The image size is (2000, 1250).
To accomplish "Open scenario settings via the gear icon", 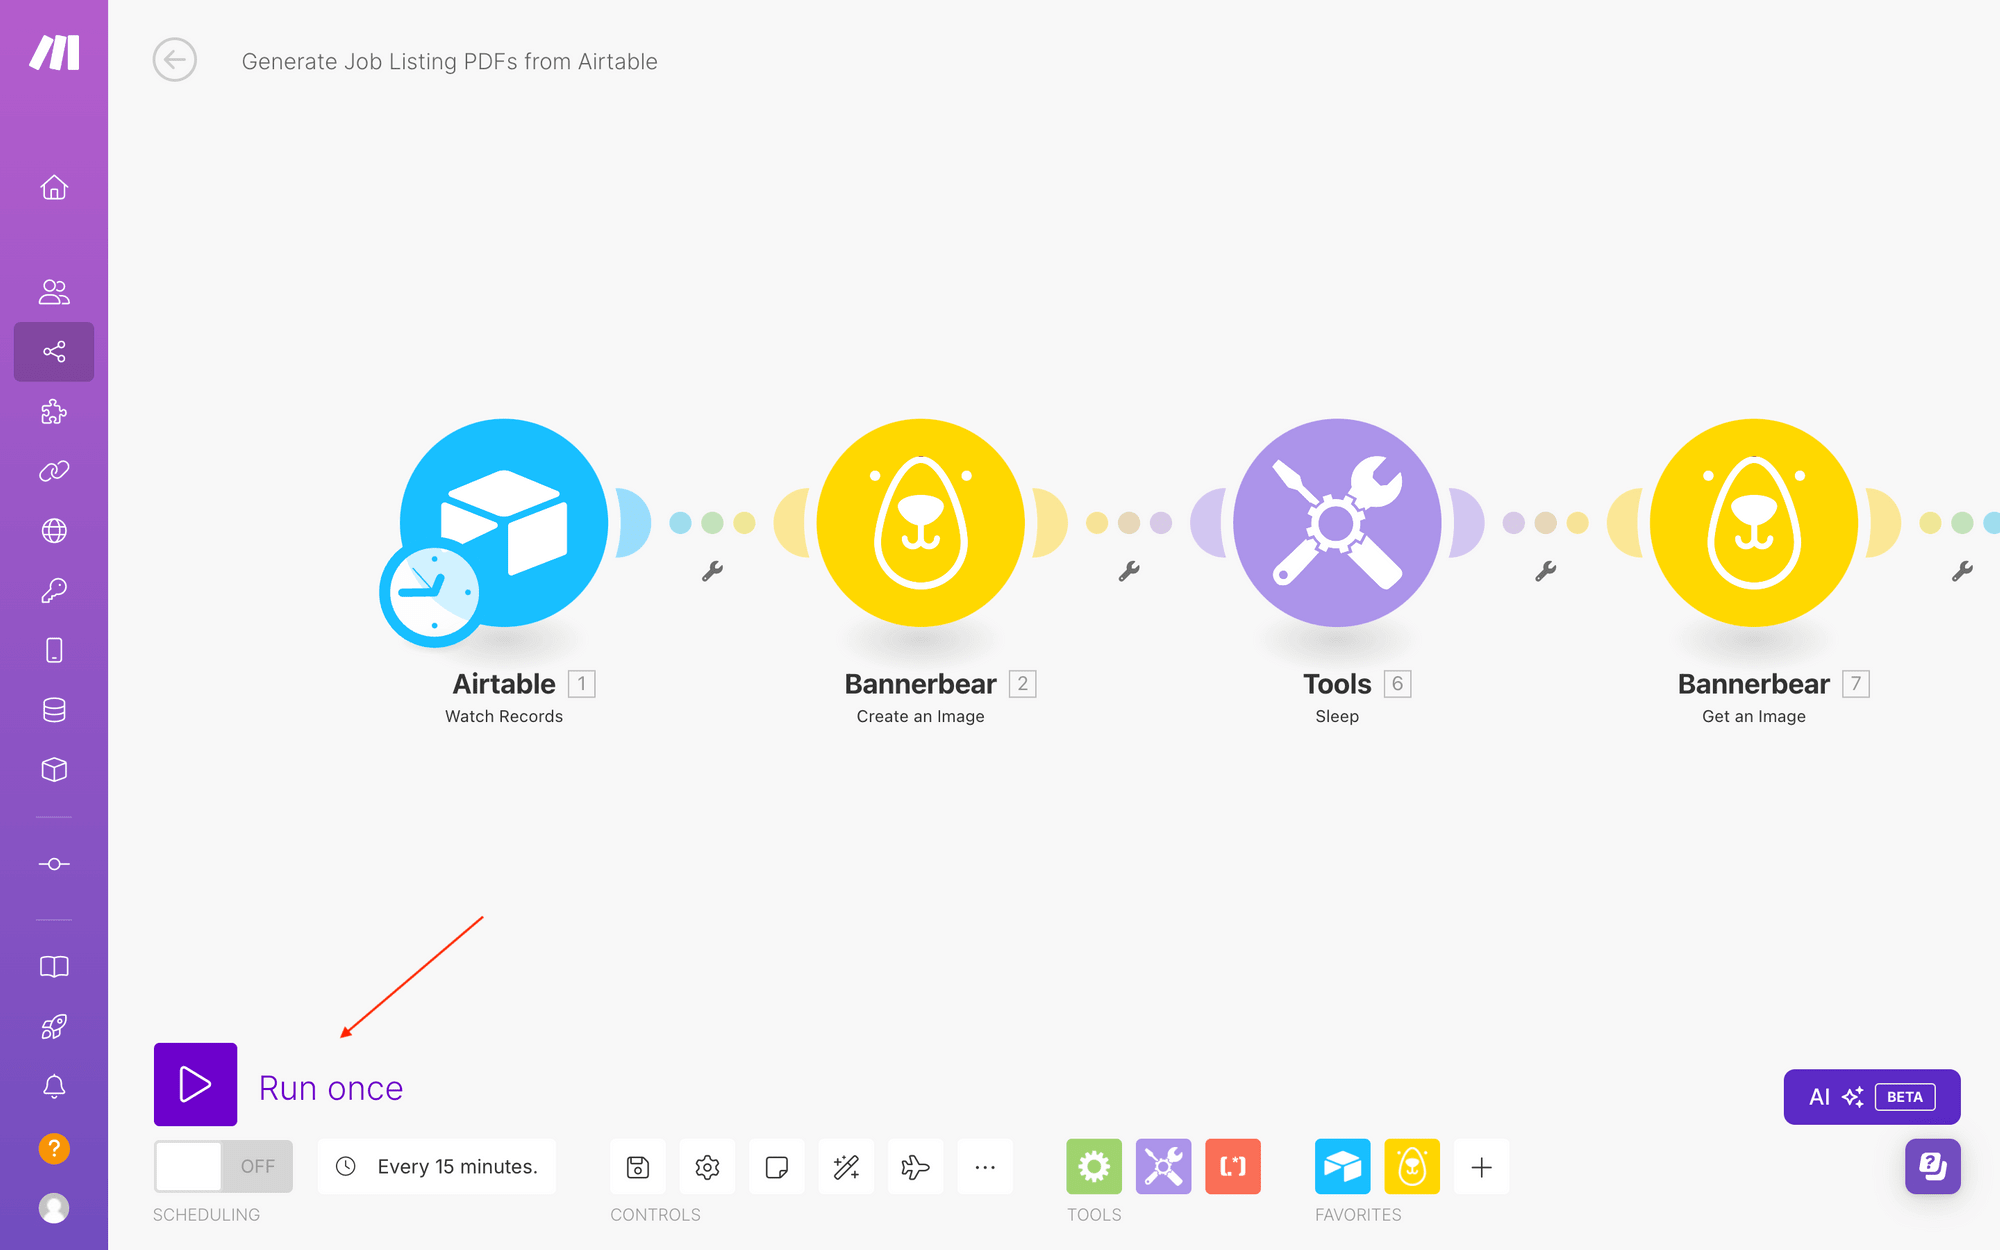I will (x=707, y=1166).
